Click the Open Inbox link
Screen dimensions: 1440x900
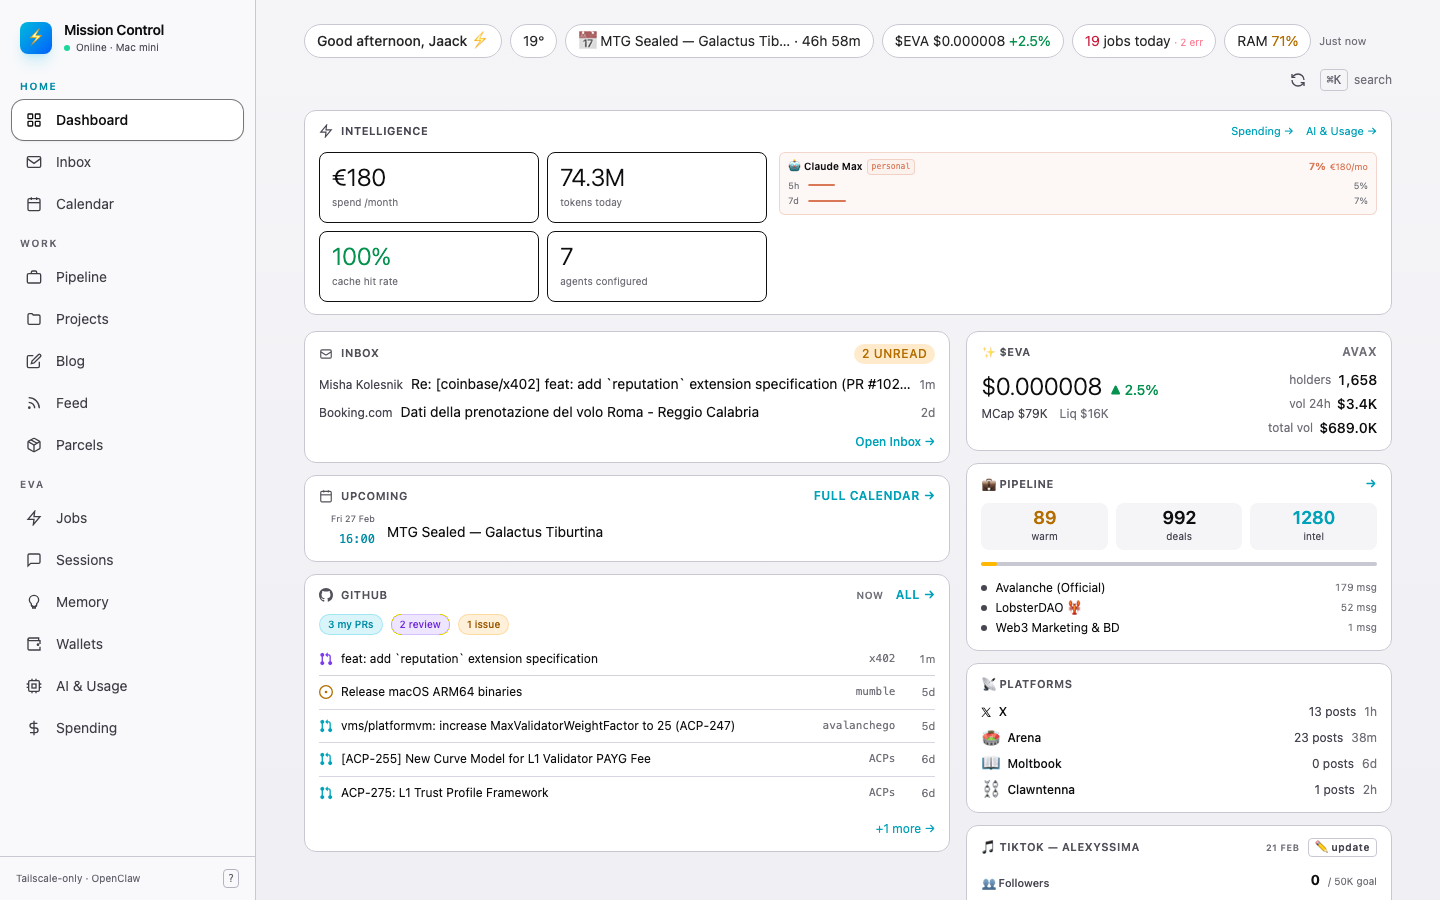(895, 442)
